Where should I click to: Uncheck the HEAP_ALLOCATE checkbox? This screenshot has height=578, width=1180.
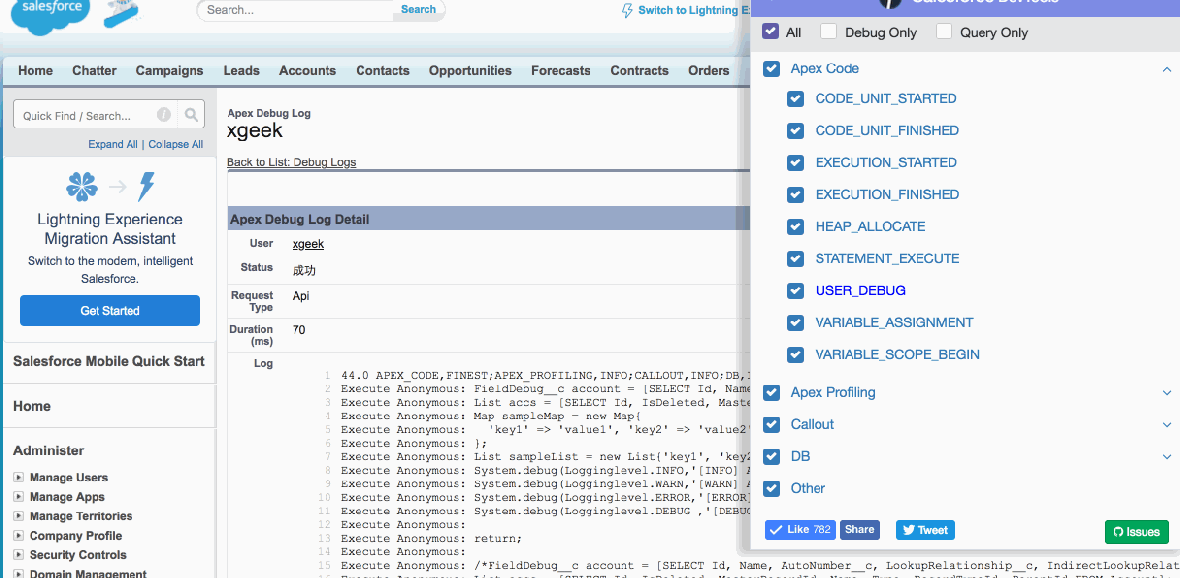point(795,226)
